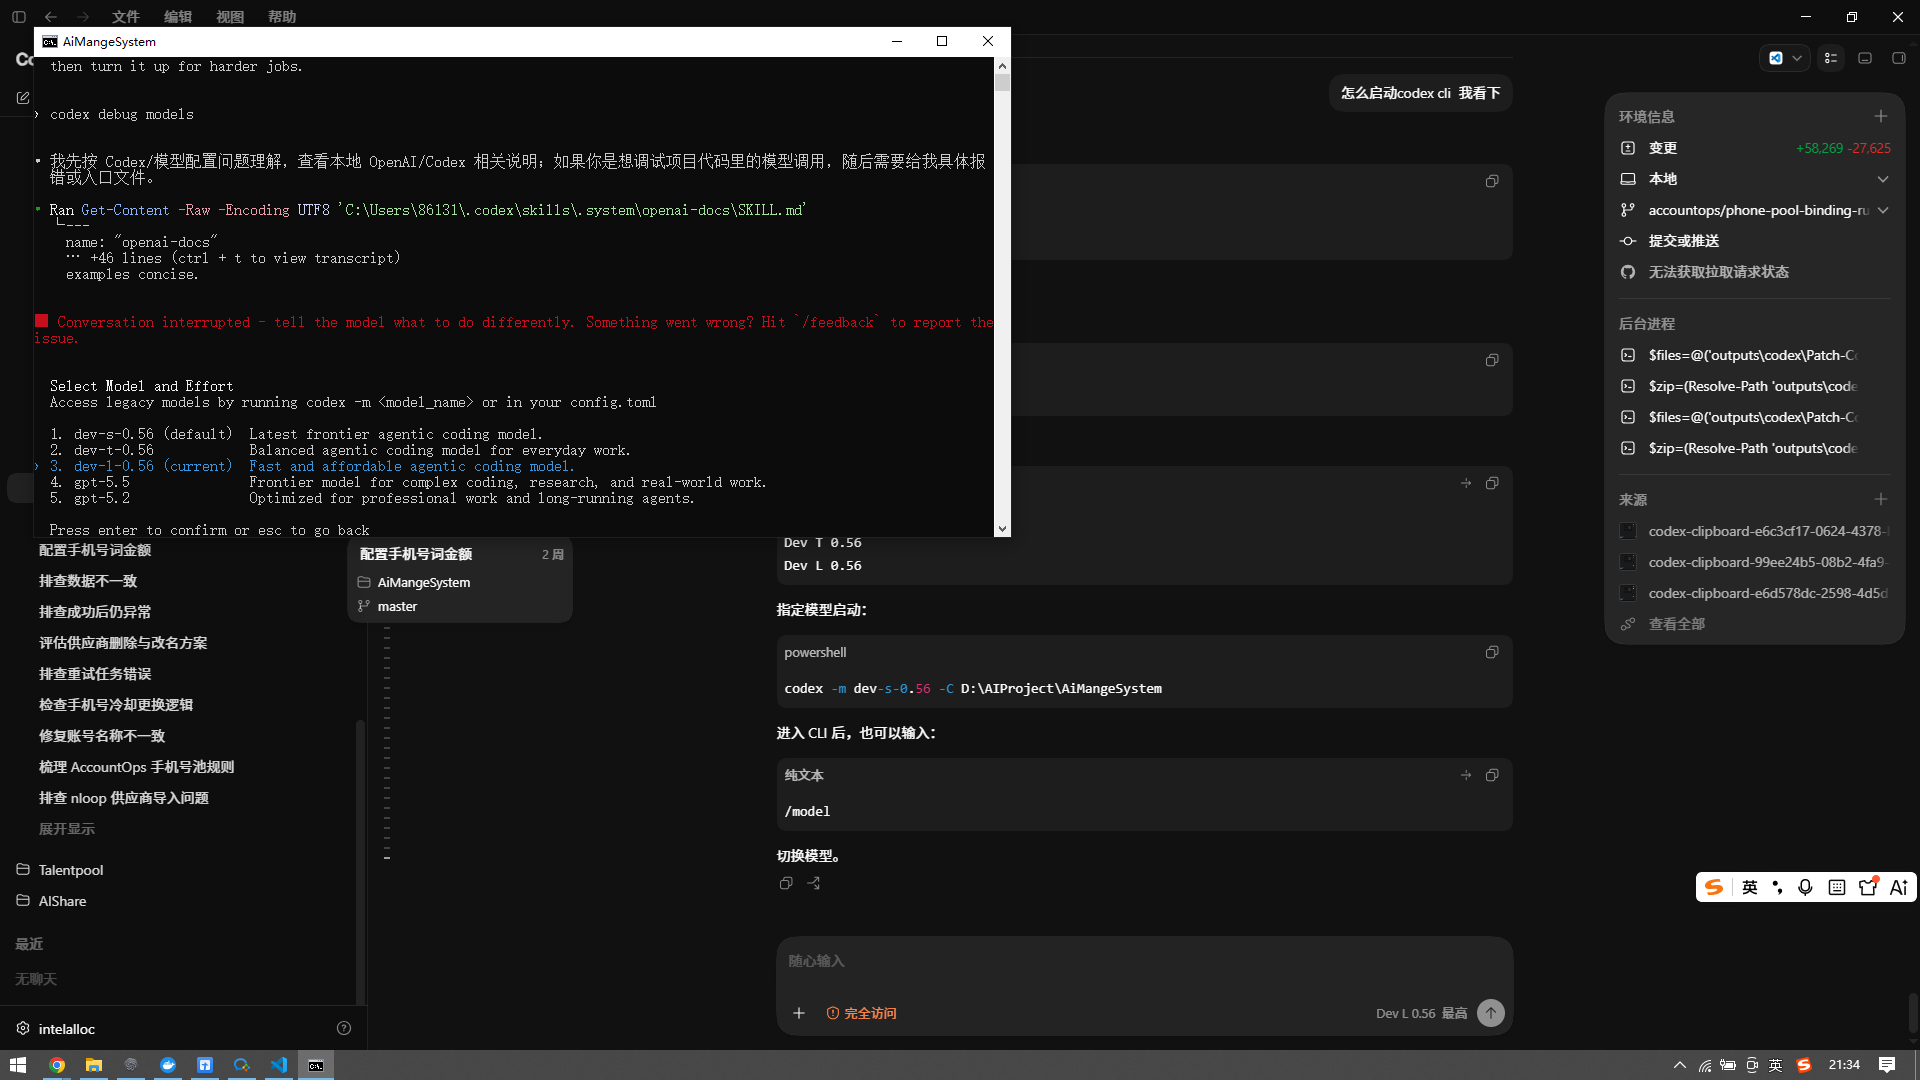The width and height of the screenshot is (1920, 1080).
Task: Click insert arrow on 纯文本 block
Action: pos(1466,775)
